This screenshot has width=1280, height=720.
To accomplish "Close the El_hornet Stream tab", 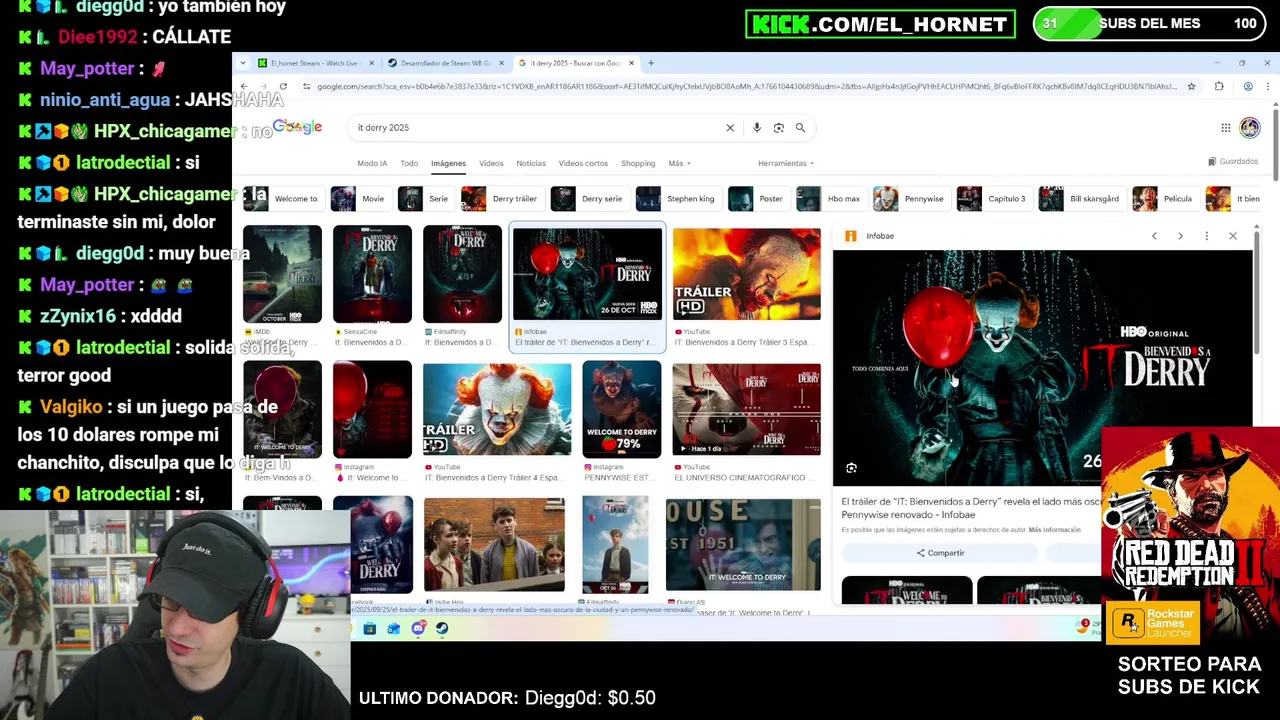I will 372,63.
